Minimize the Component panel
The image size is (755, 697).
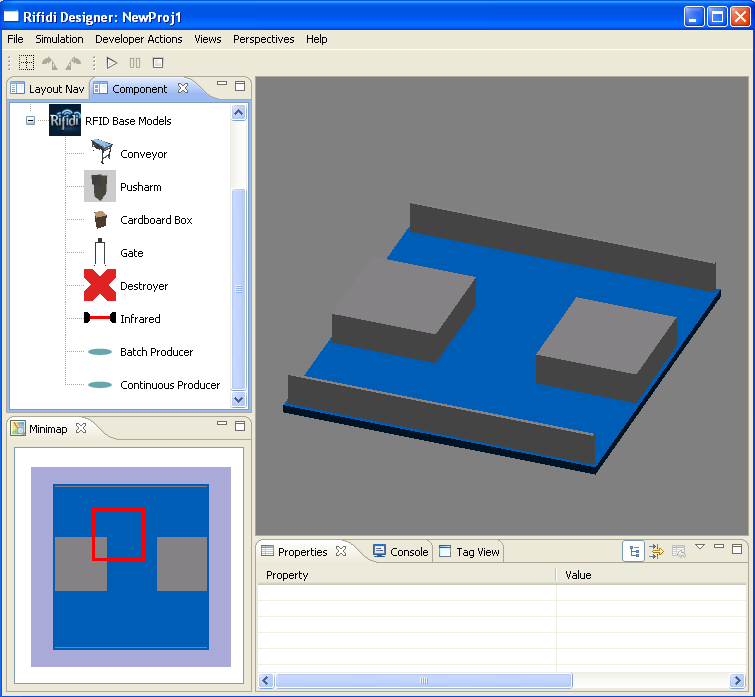point(222,83)
